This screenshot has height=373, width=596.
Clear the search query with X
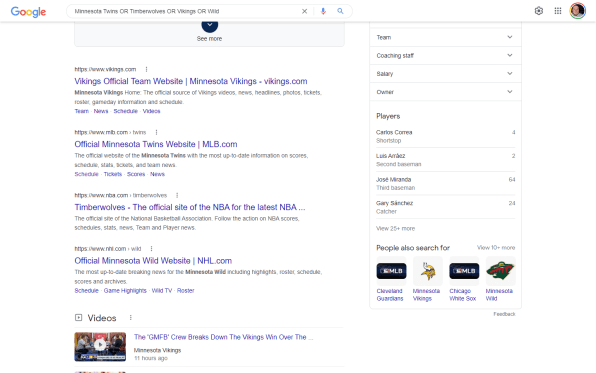click(304, 11)
